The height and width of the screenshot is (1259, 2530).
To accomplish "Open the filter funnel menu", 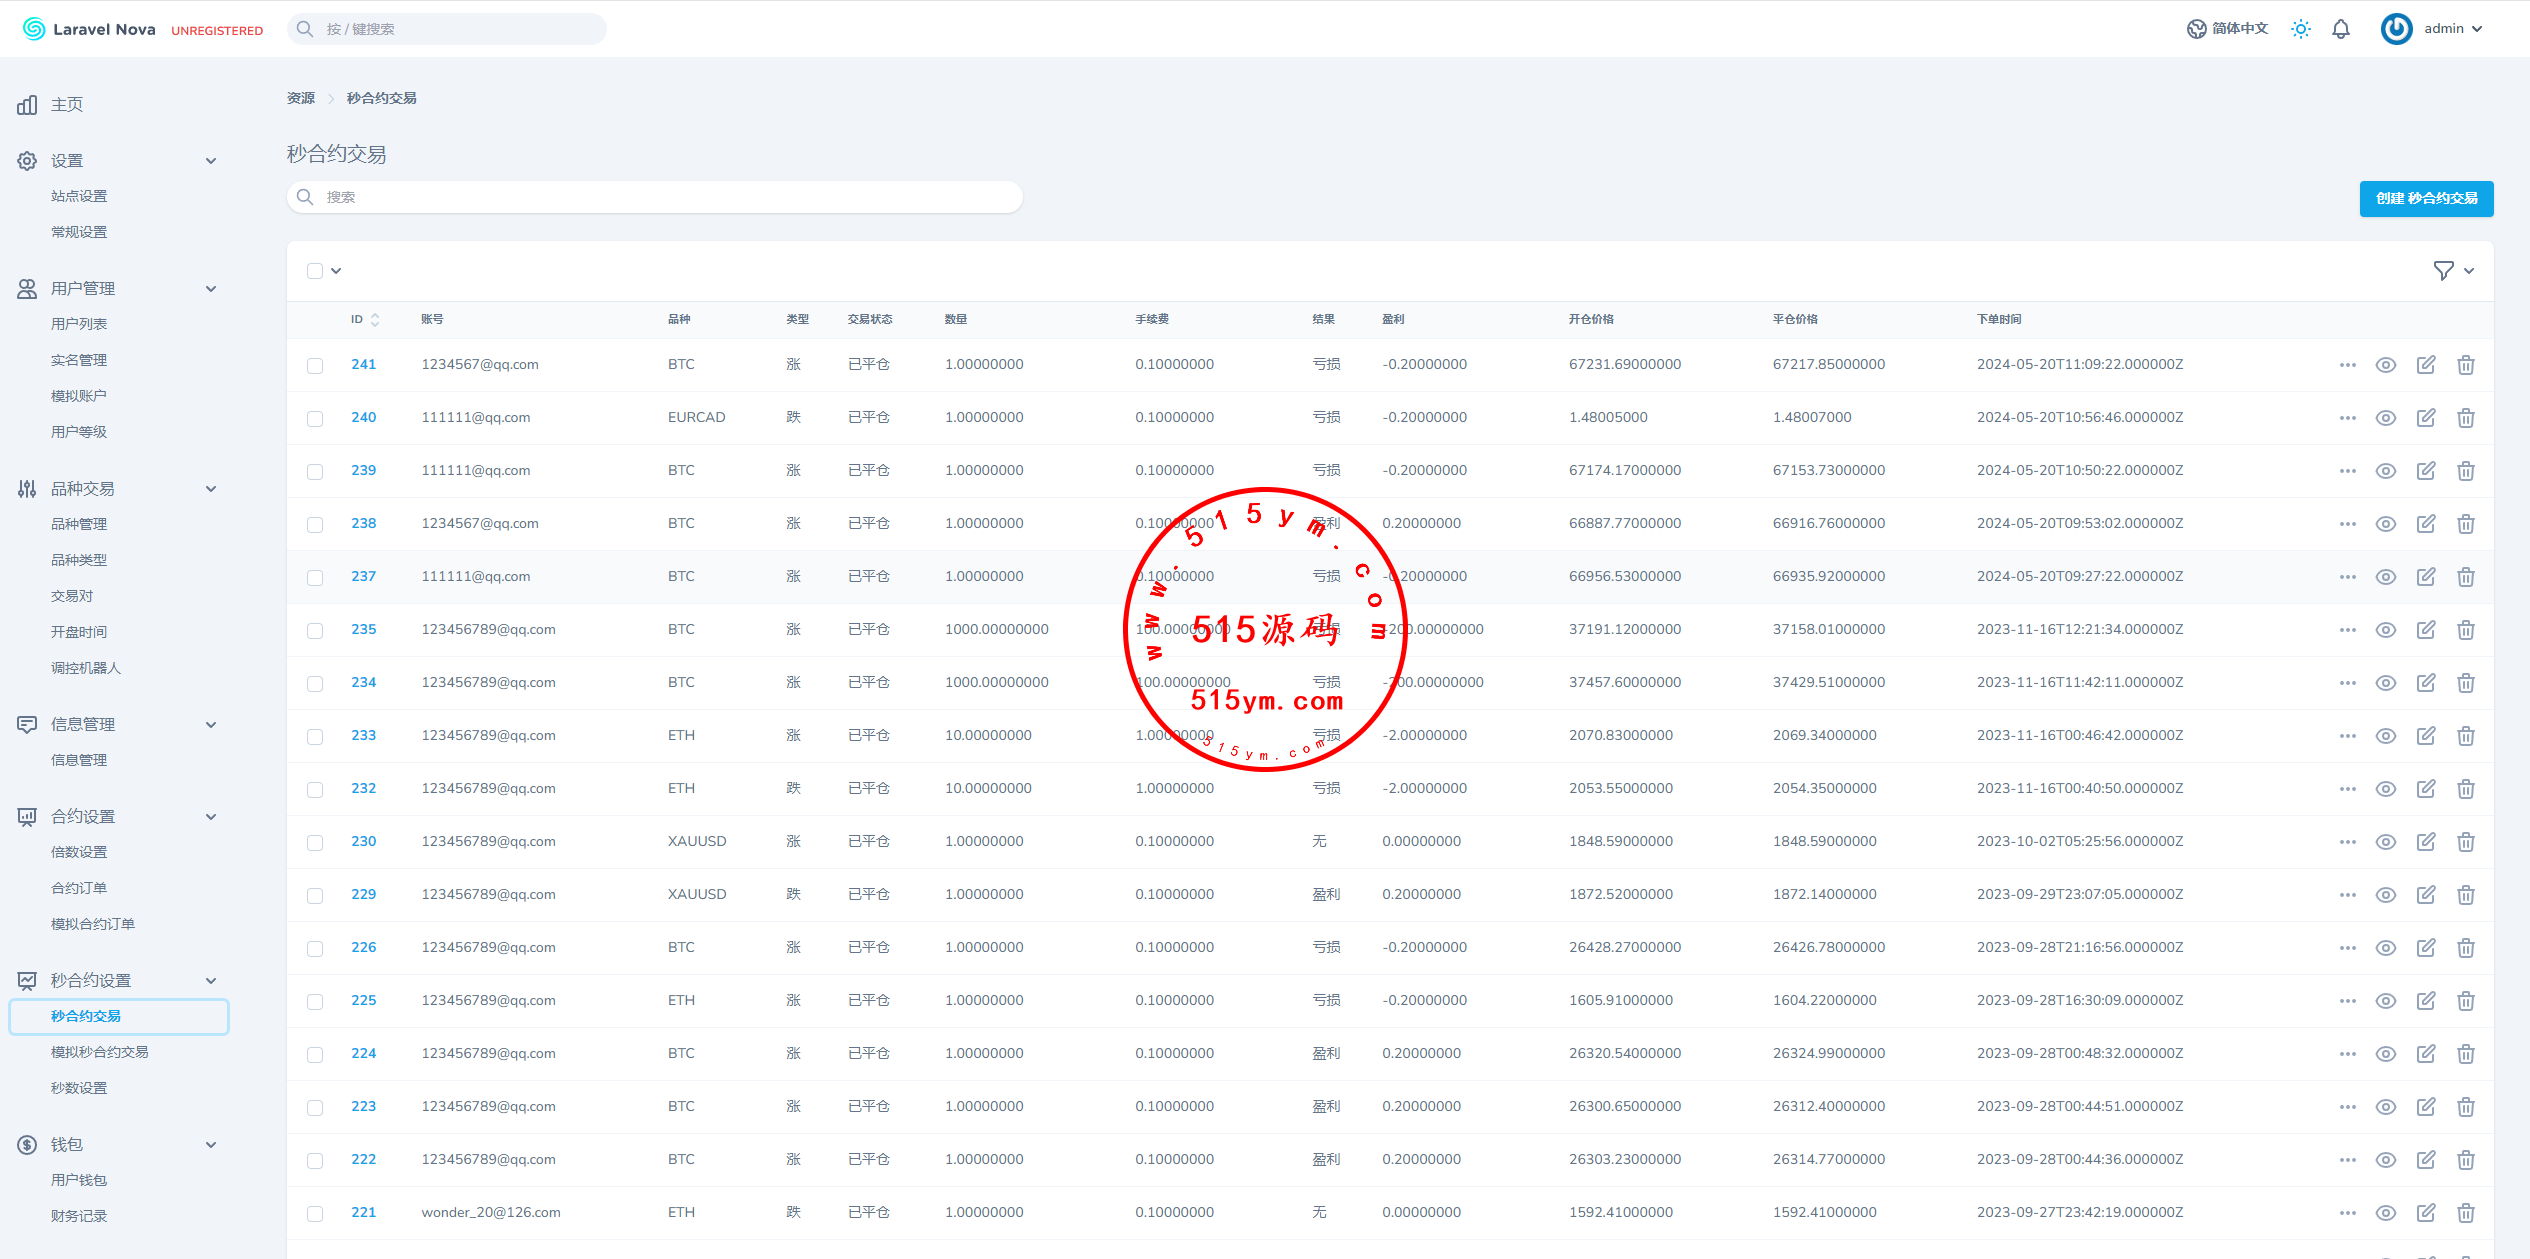I will tap(2443, 271).
